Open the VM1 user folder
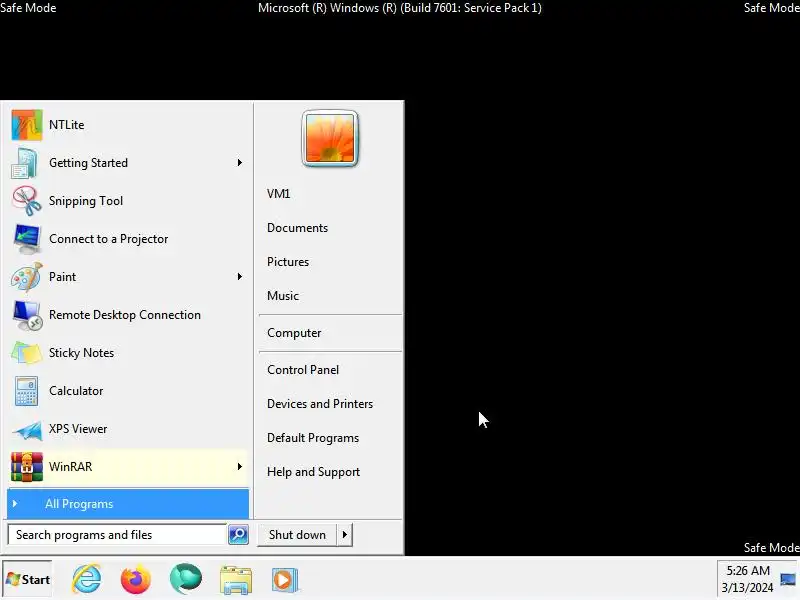Screen dimensions: 800x600 [x=279, y=194]
